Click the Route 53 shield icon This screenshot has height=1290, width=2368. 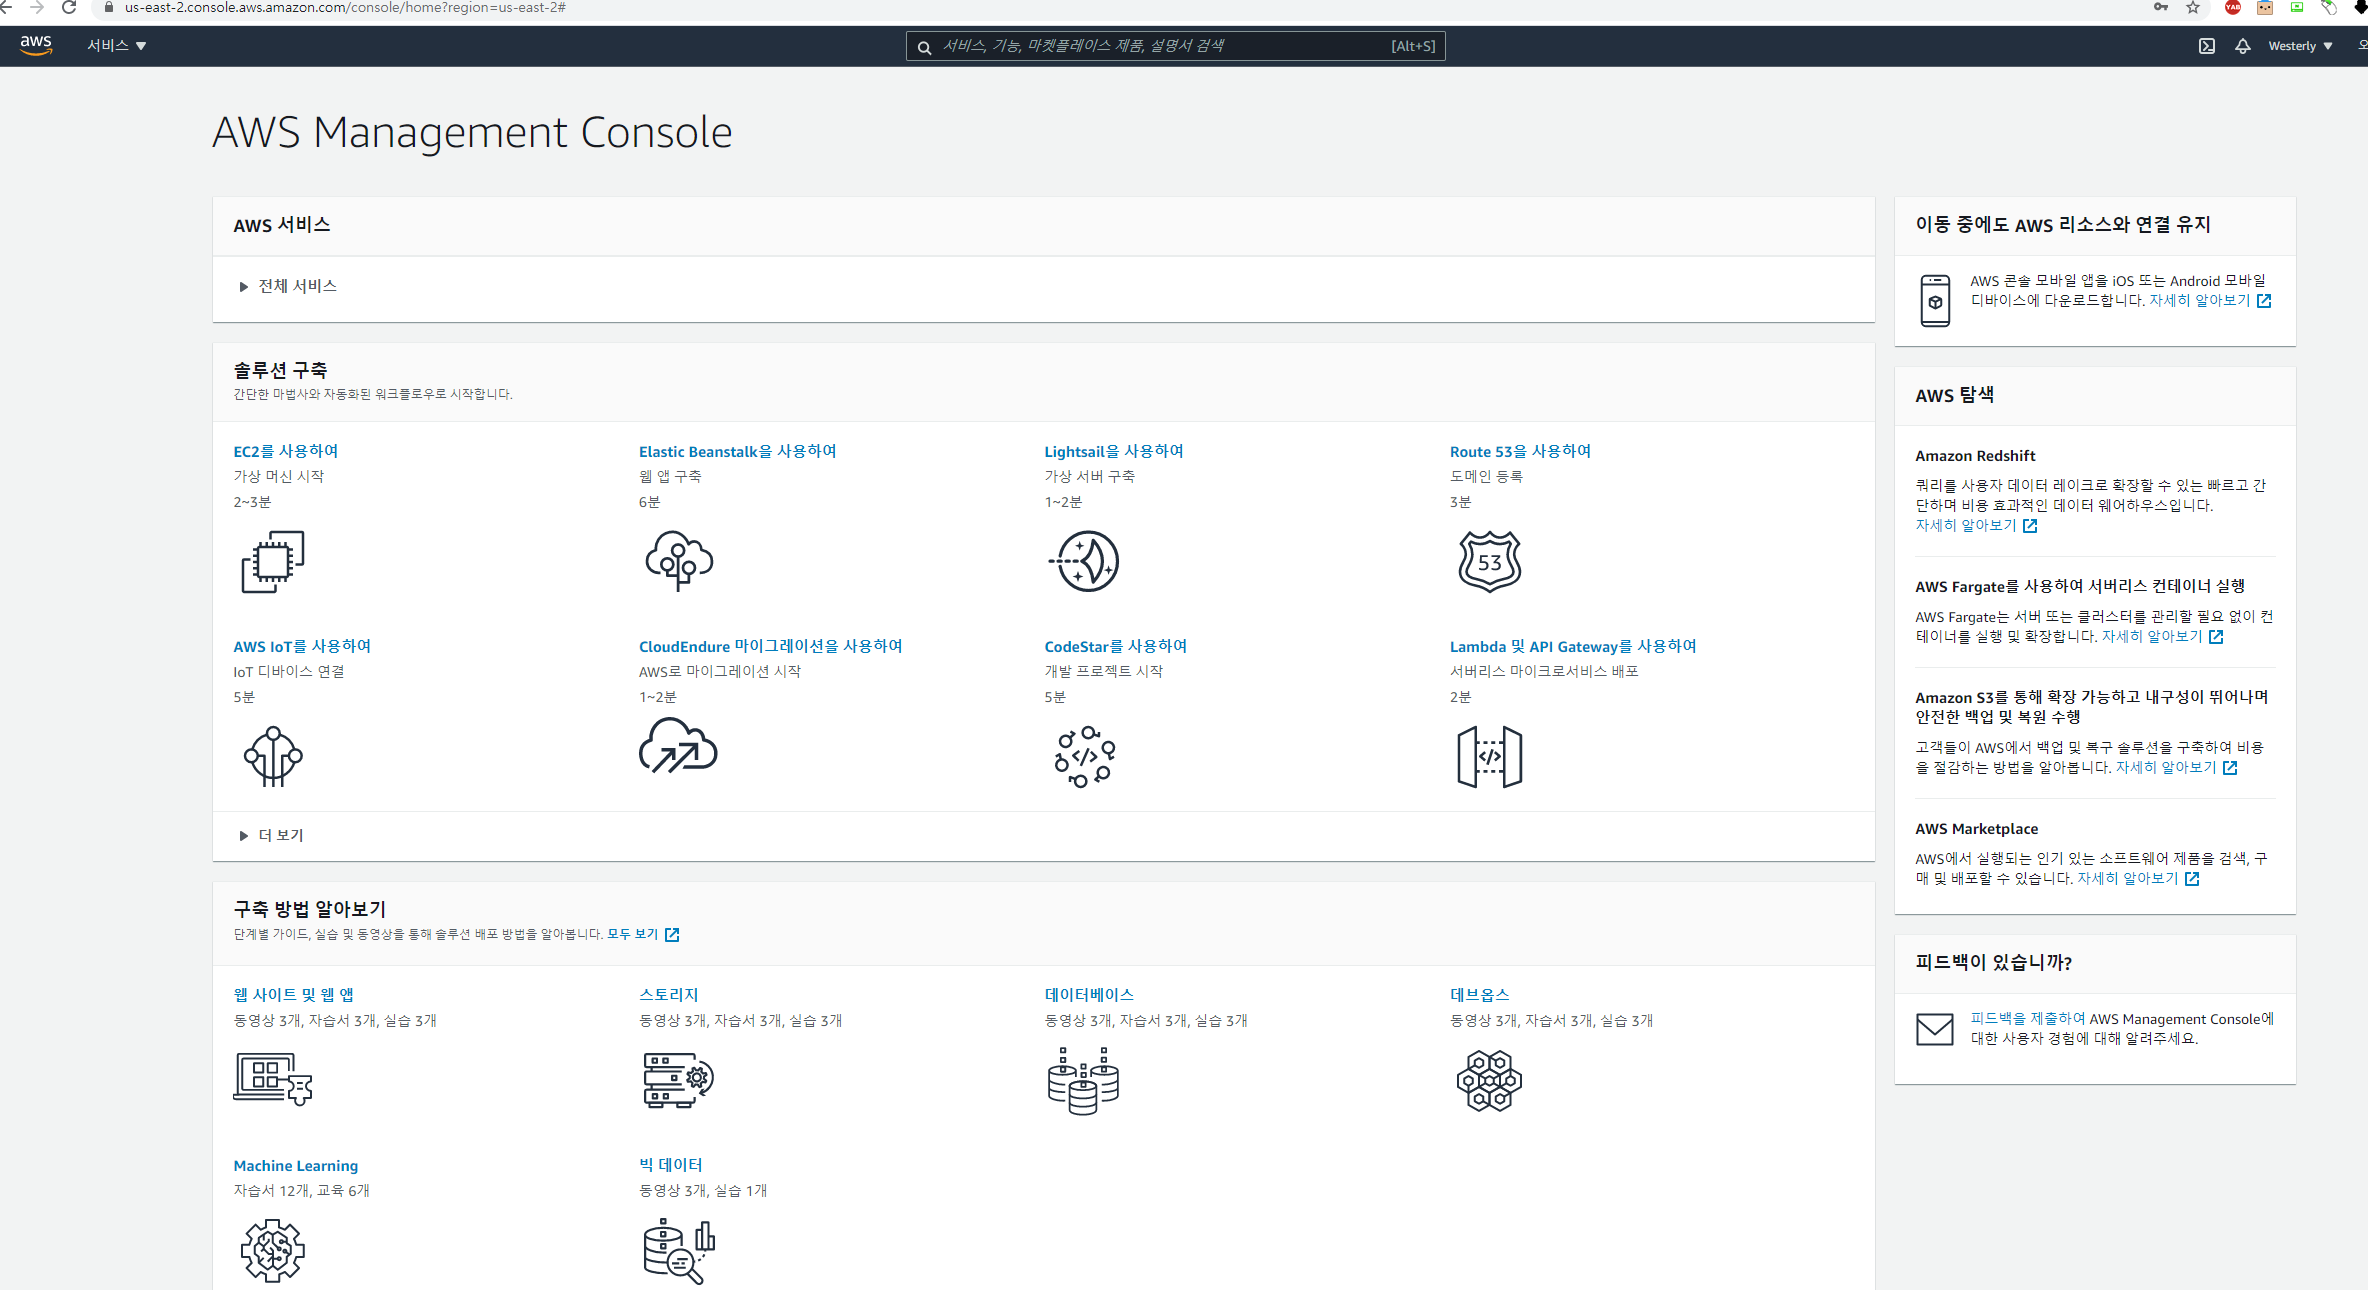click(x=1490, y=561)
